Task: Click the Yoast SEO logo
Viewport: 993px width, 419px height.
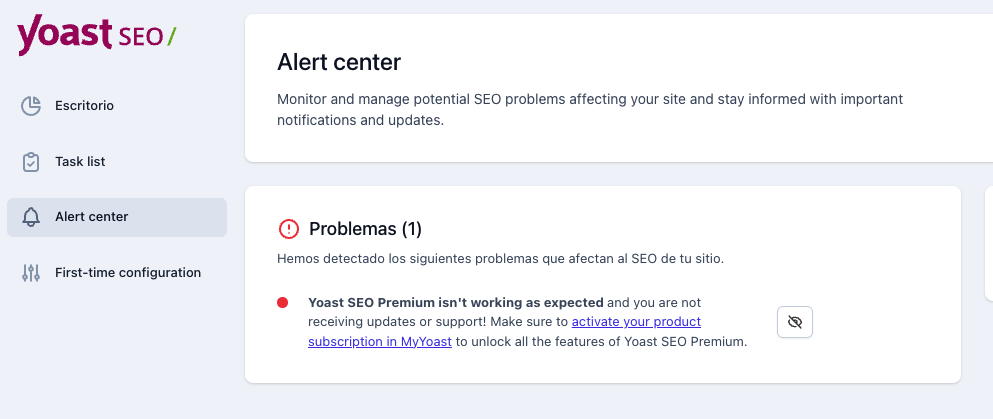Action: [96, 36]
